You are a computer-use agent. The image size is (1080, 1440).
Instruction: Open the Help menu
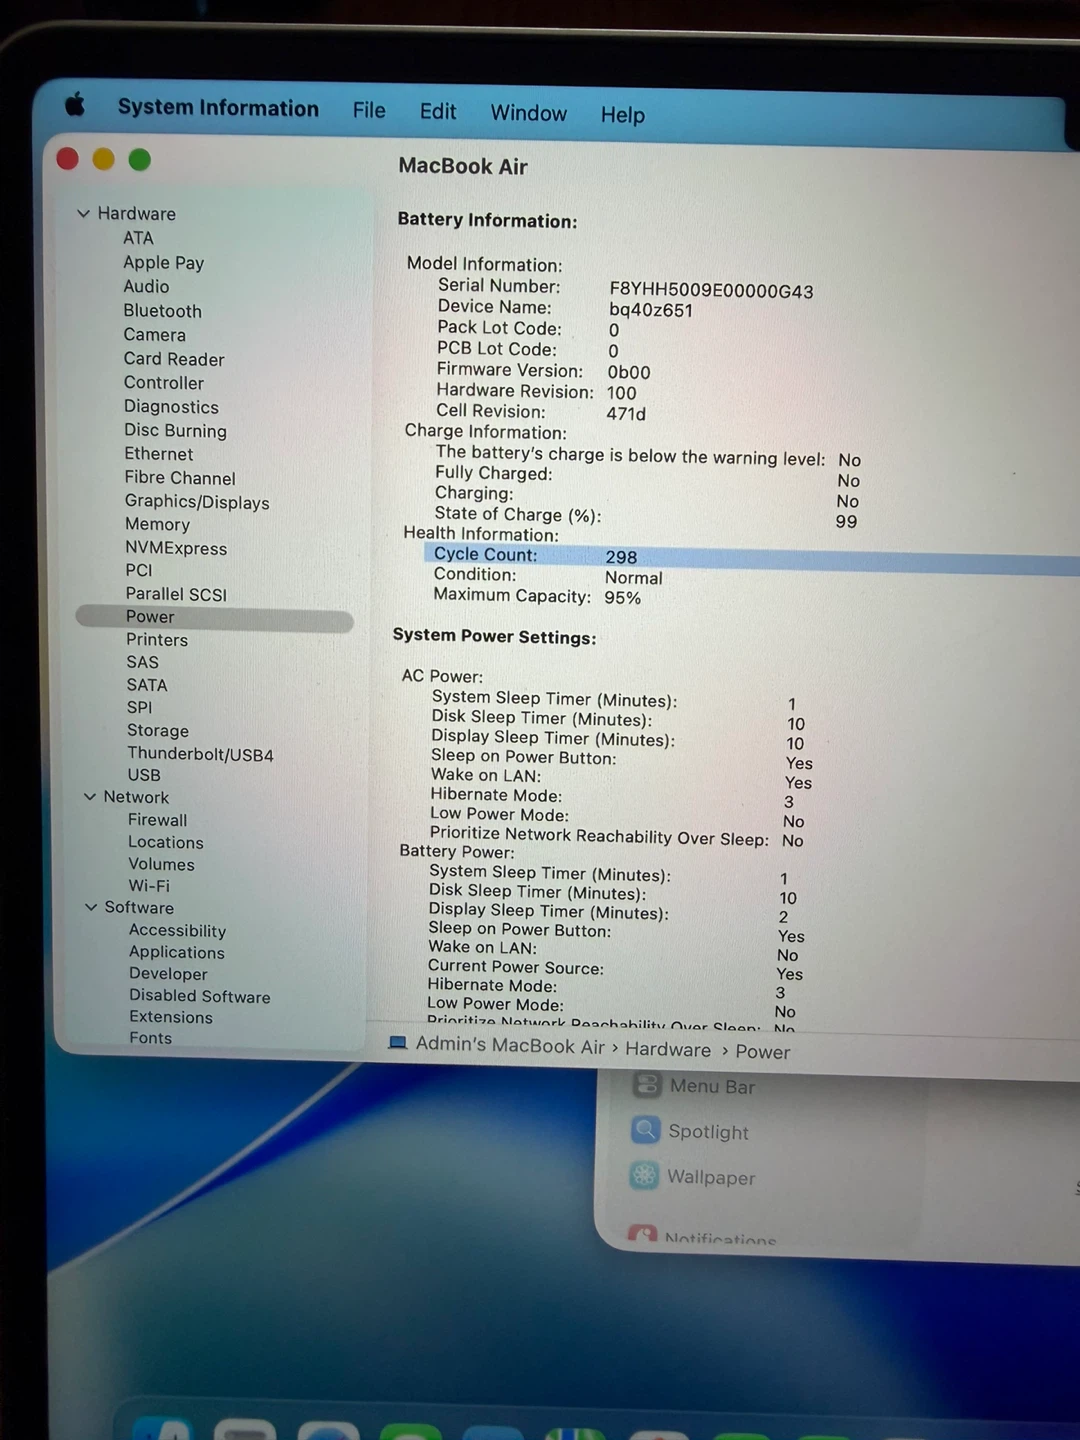[x=622, y=115]
